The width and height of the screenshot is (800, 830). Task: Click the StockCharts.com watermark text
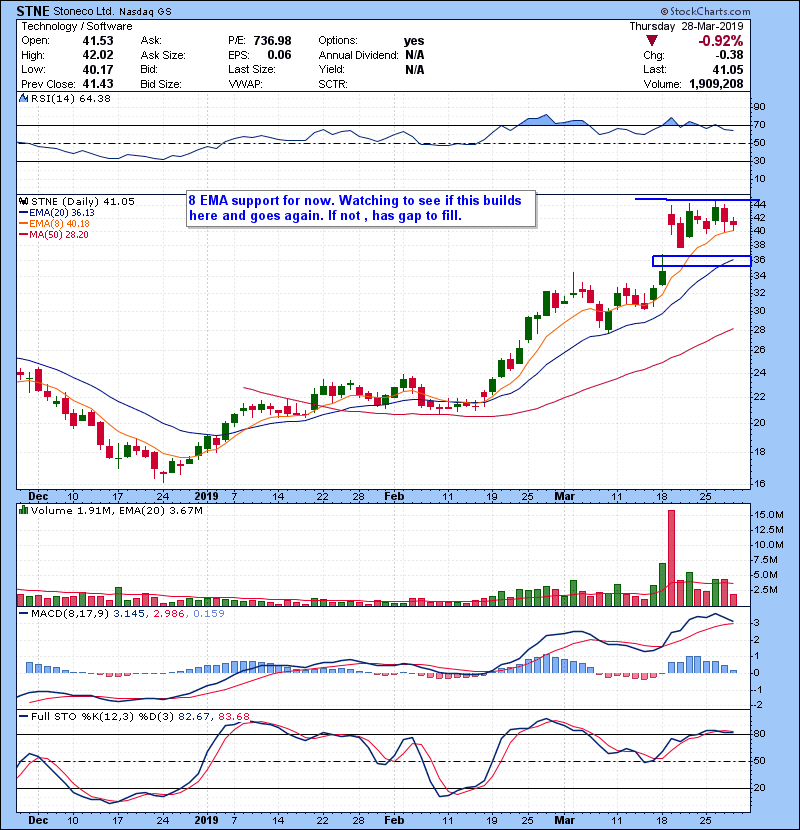coord(705,11)
